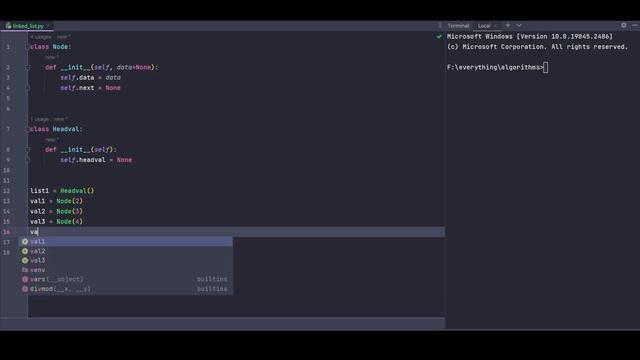640x360 pixels.
Task: Choose val3 from the completion popup
Action: click(x=127, y=260)
